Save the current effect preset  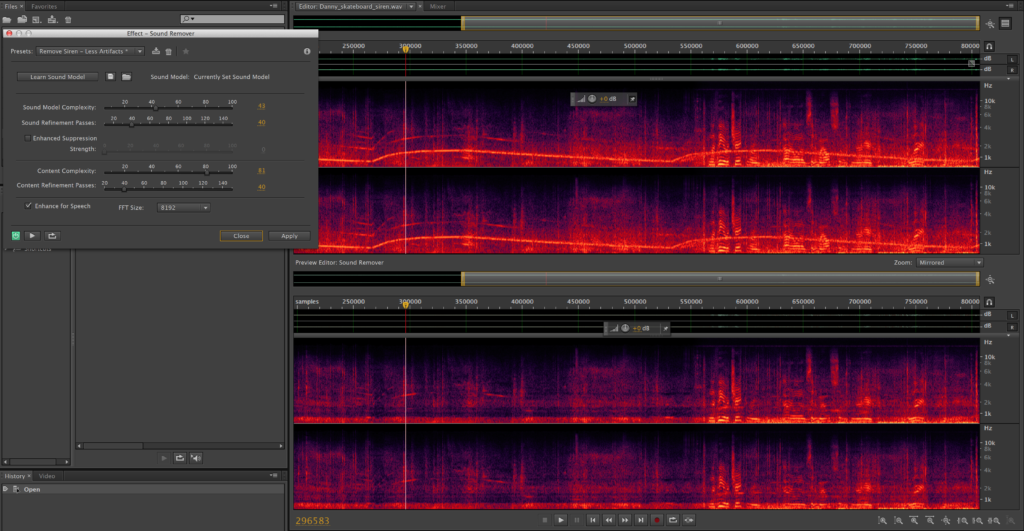156,51
